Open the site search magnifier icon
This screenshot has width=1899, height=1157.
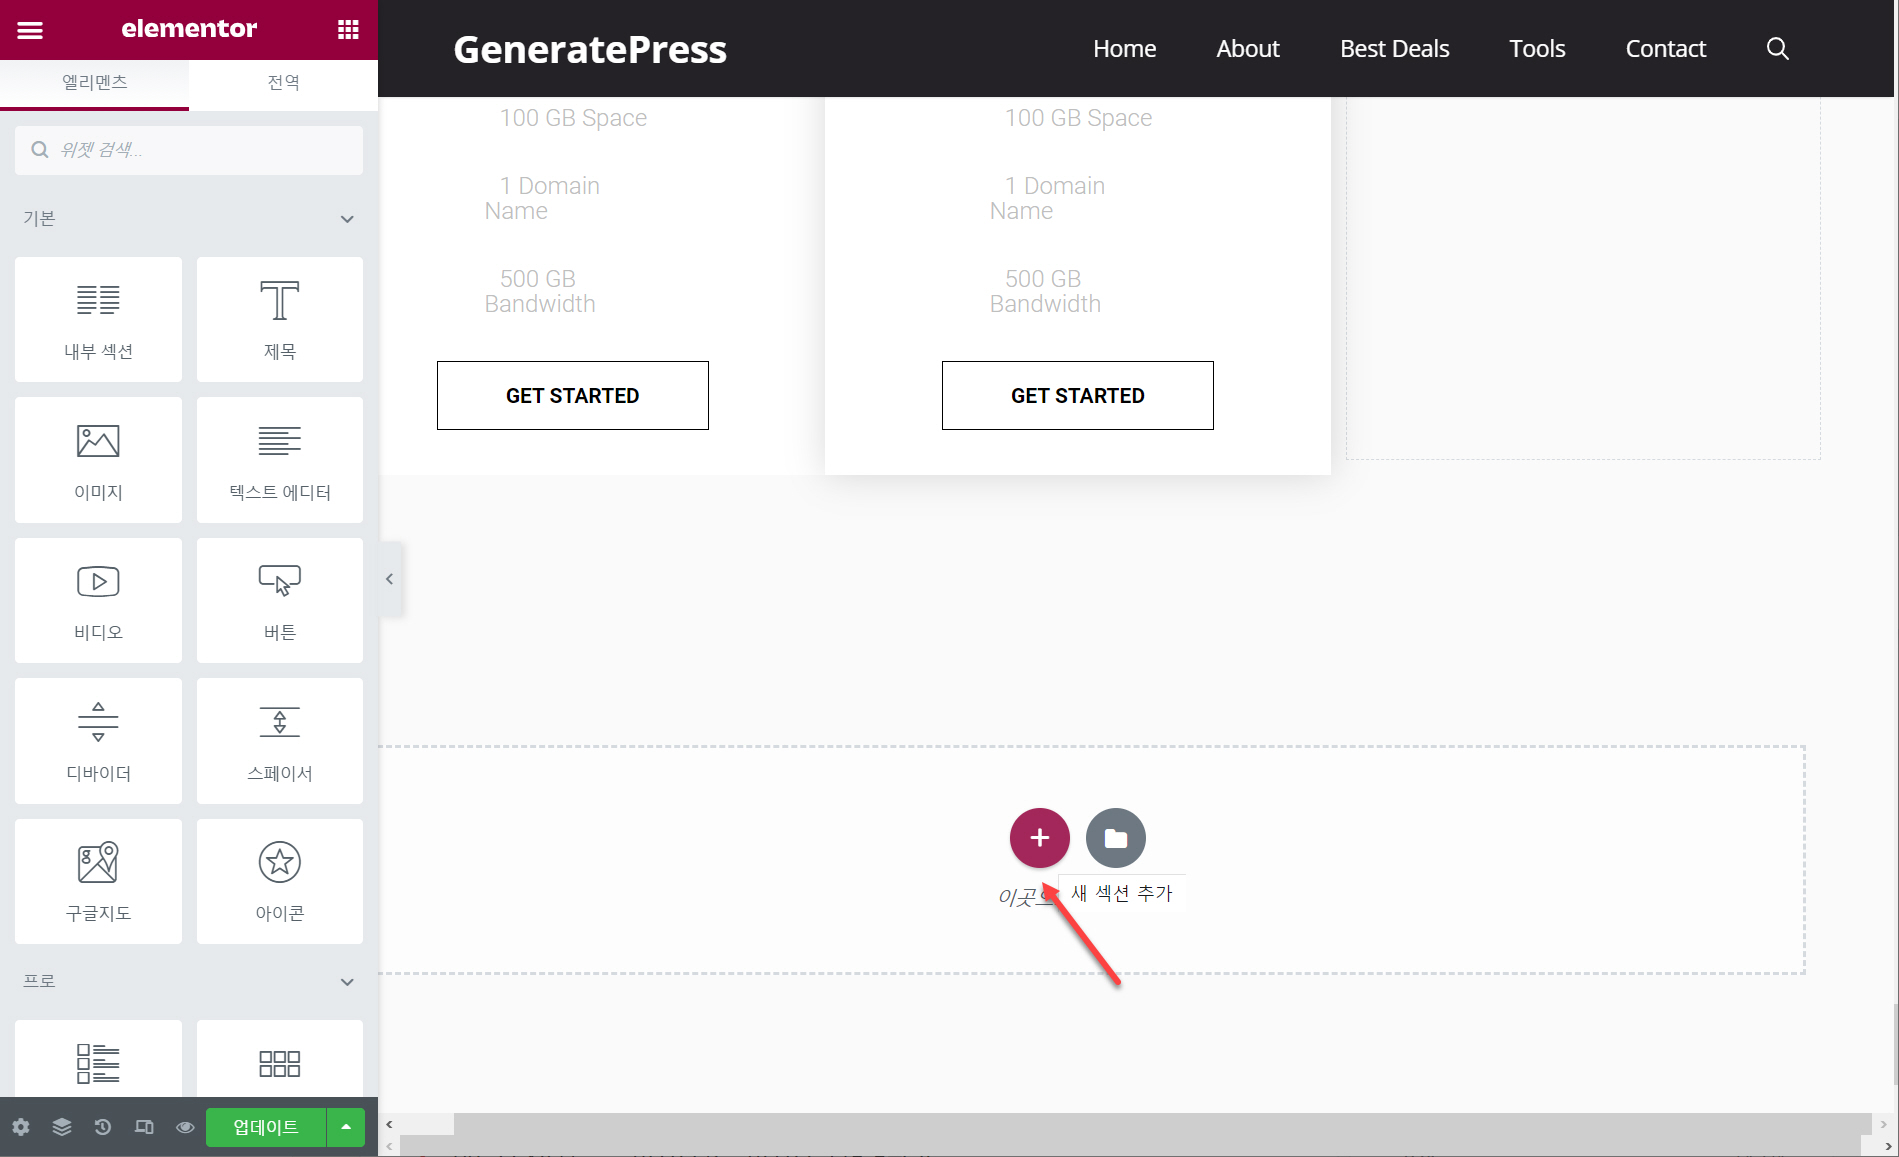(1777, 49)
